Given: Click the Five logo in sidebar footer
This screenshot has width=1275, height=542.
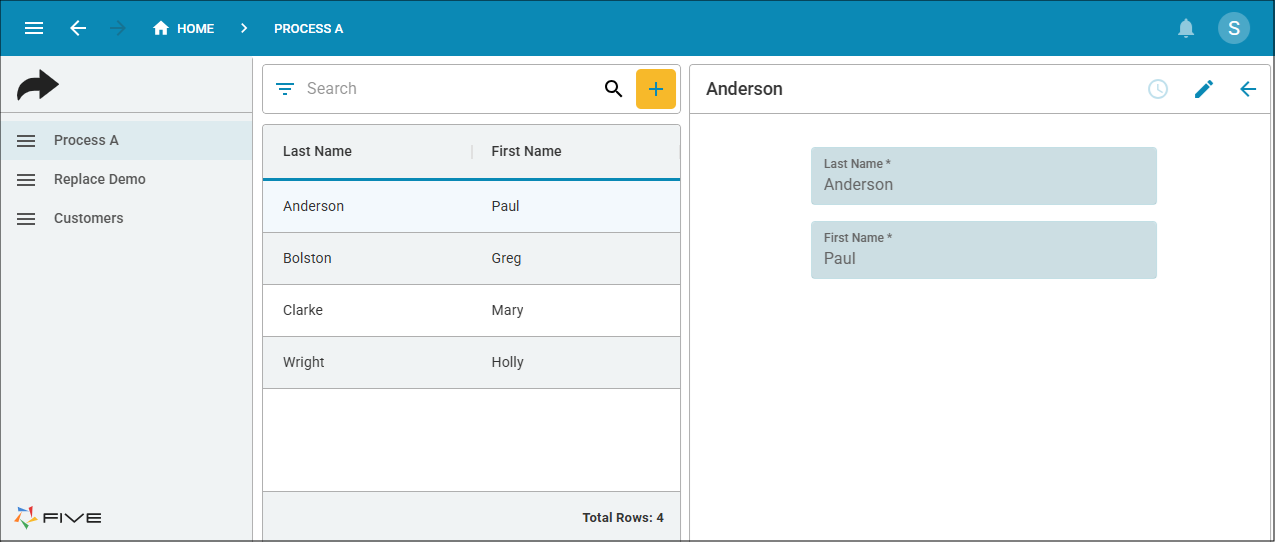Looking at the screenshot, I should click(x=58, y=517).
